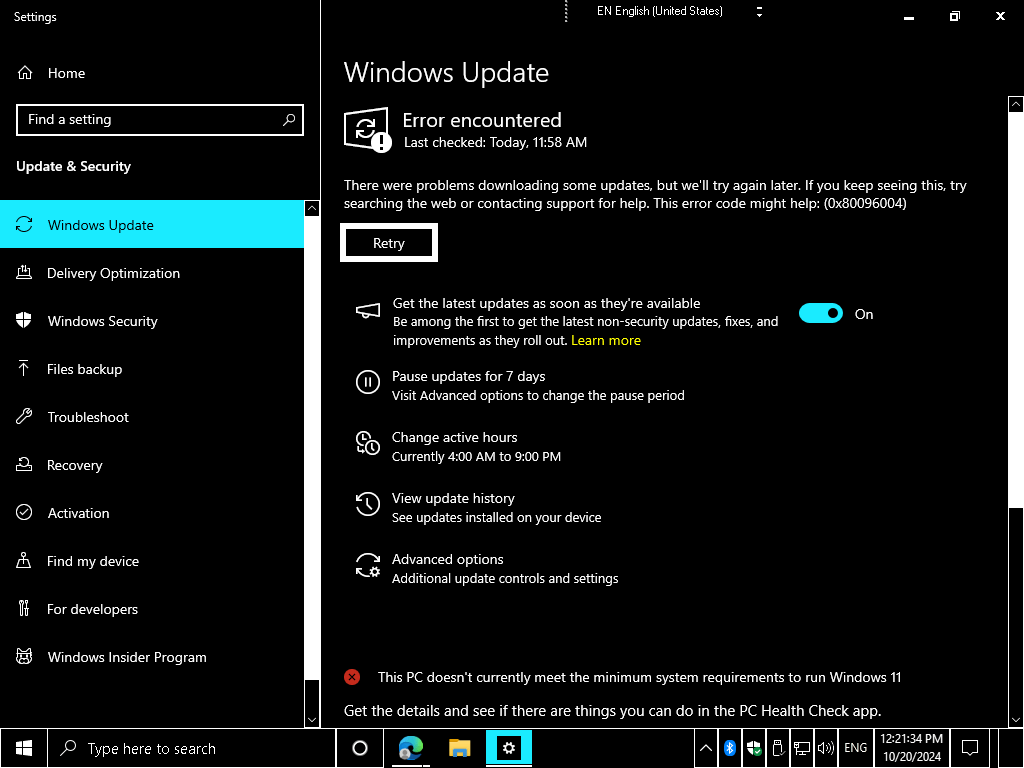1024x768 pixels.
Task: Go to Recovery settings page
Action: click(x=152, y=465)
